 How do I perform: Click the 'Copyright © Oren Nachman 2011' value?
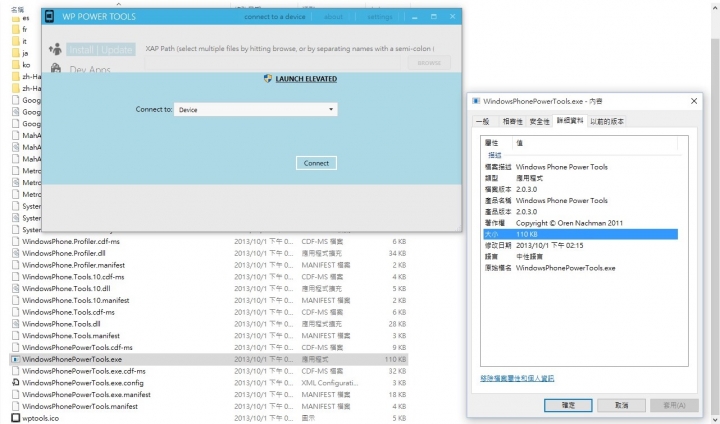click(569, 223)
